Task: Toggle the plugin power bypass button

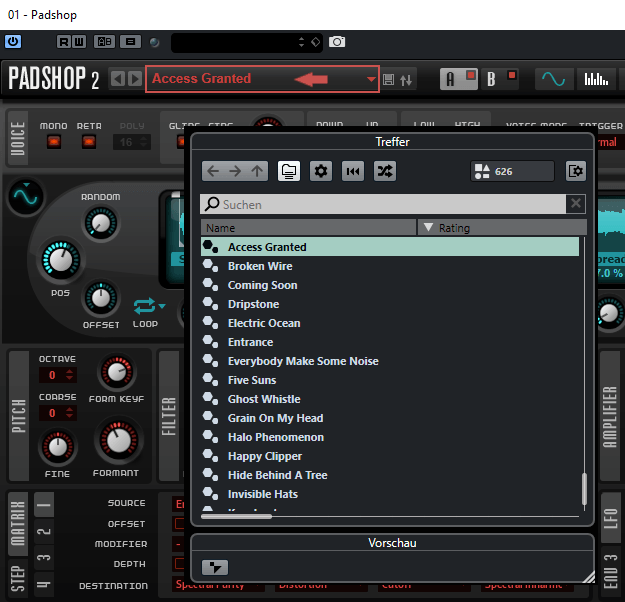Action: (13, 41)
